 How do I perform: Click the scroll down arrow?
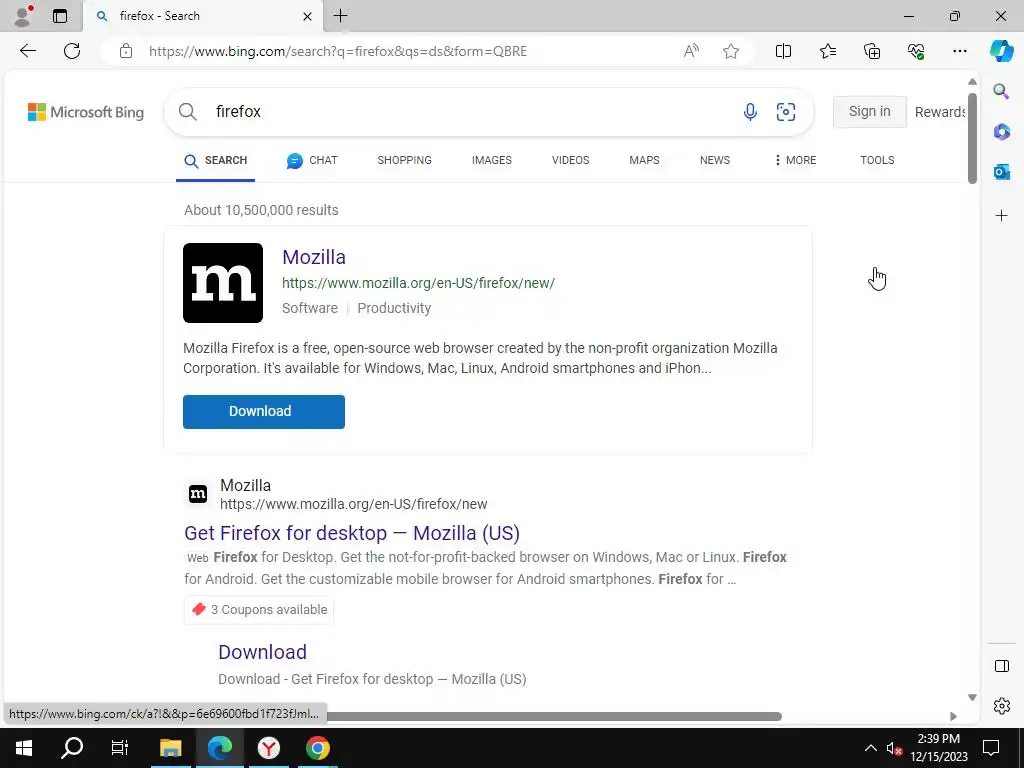pos(972,697)
